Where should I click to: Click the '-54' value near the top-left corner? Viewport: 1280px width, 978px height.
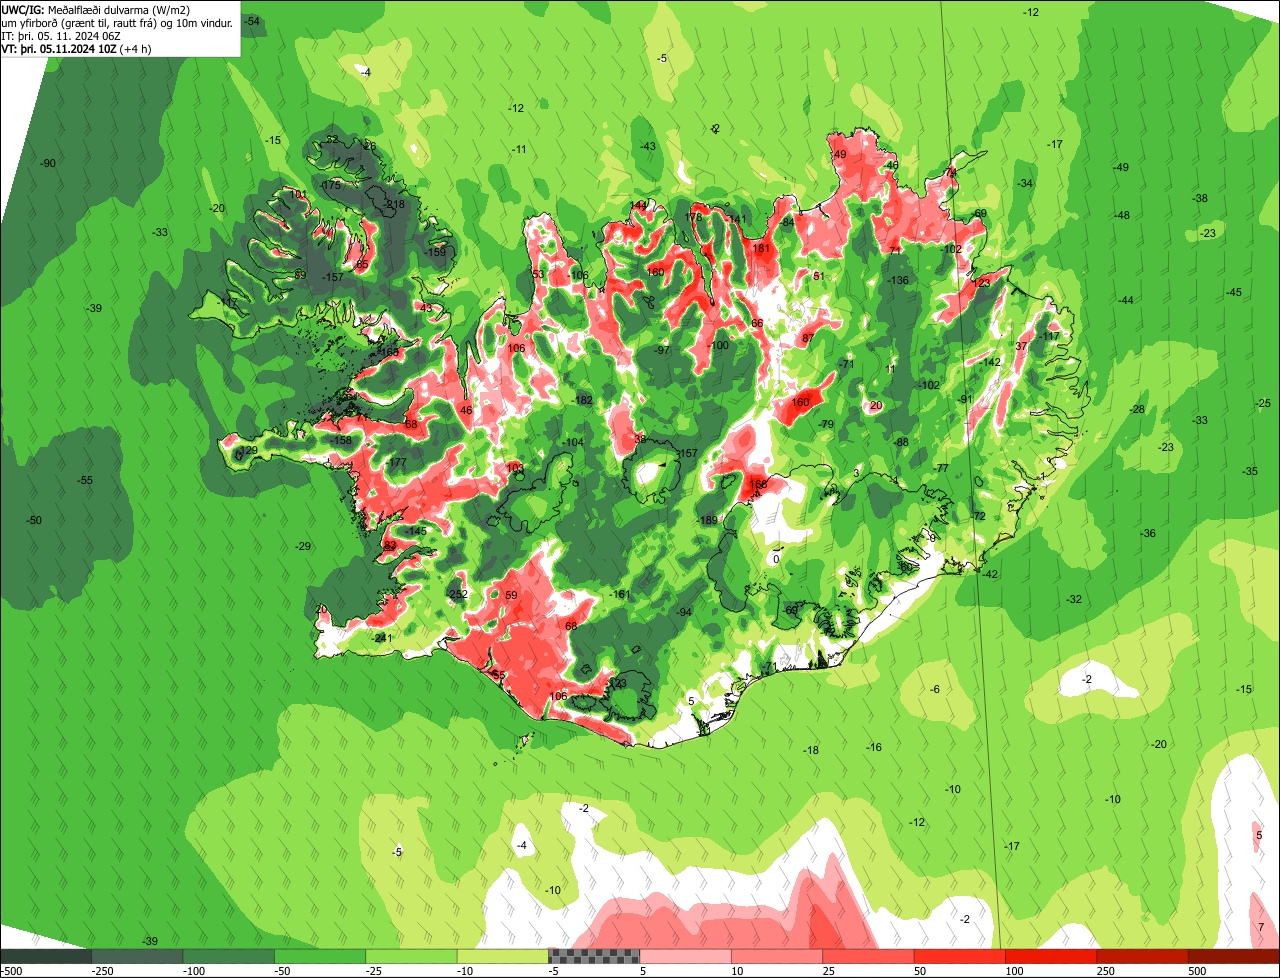coord(252,21)
